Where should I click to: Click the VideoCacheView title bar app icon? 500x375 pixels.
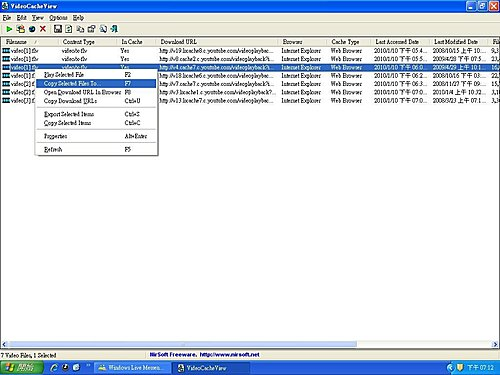(x=5, y=6)
